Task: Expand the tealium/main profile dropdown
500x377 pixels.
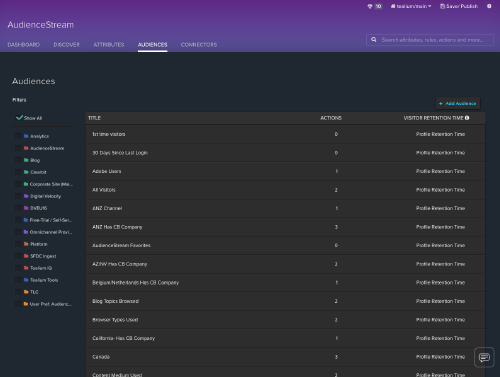Action: point(411,6)
